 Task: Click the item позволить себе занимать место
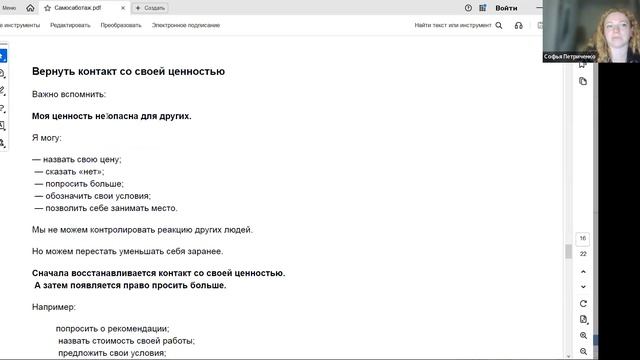coord(106,208)
